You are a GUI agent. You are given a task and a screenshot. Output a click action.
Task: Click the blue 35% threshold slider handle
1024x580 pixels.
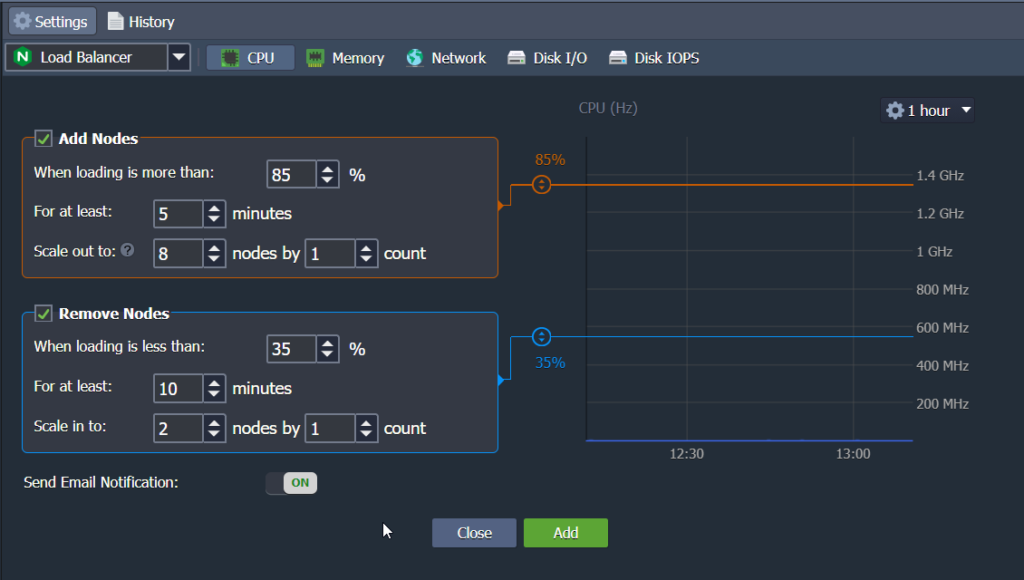click(x=541, y=337)
